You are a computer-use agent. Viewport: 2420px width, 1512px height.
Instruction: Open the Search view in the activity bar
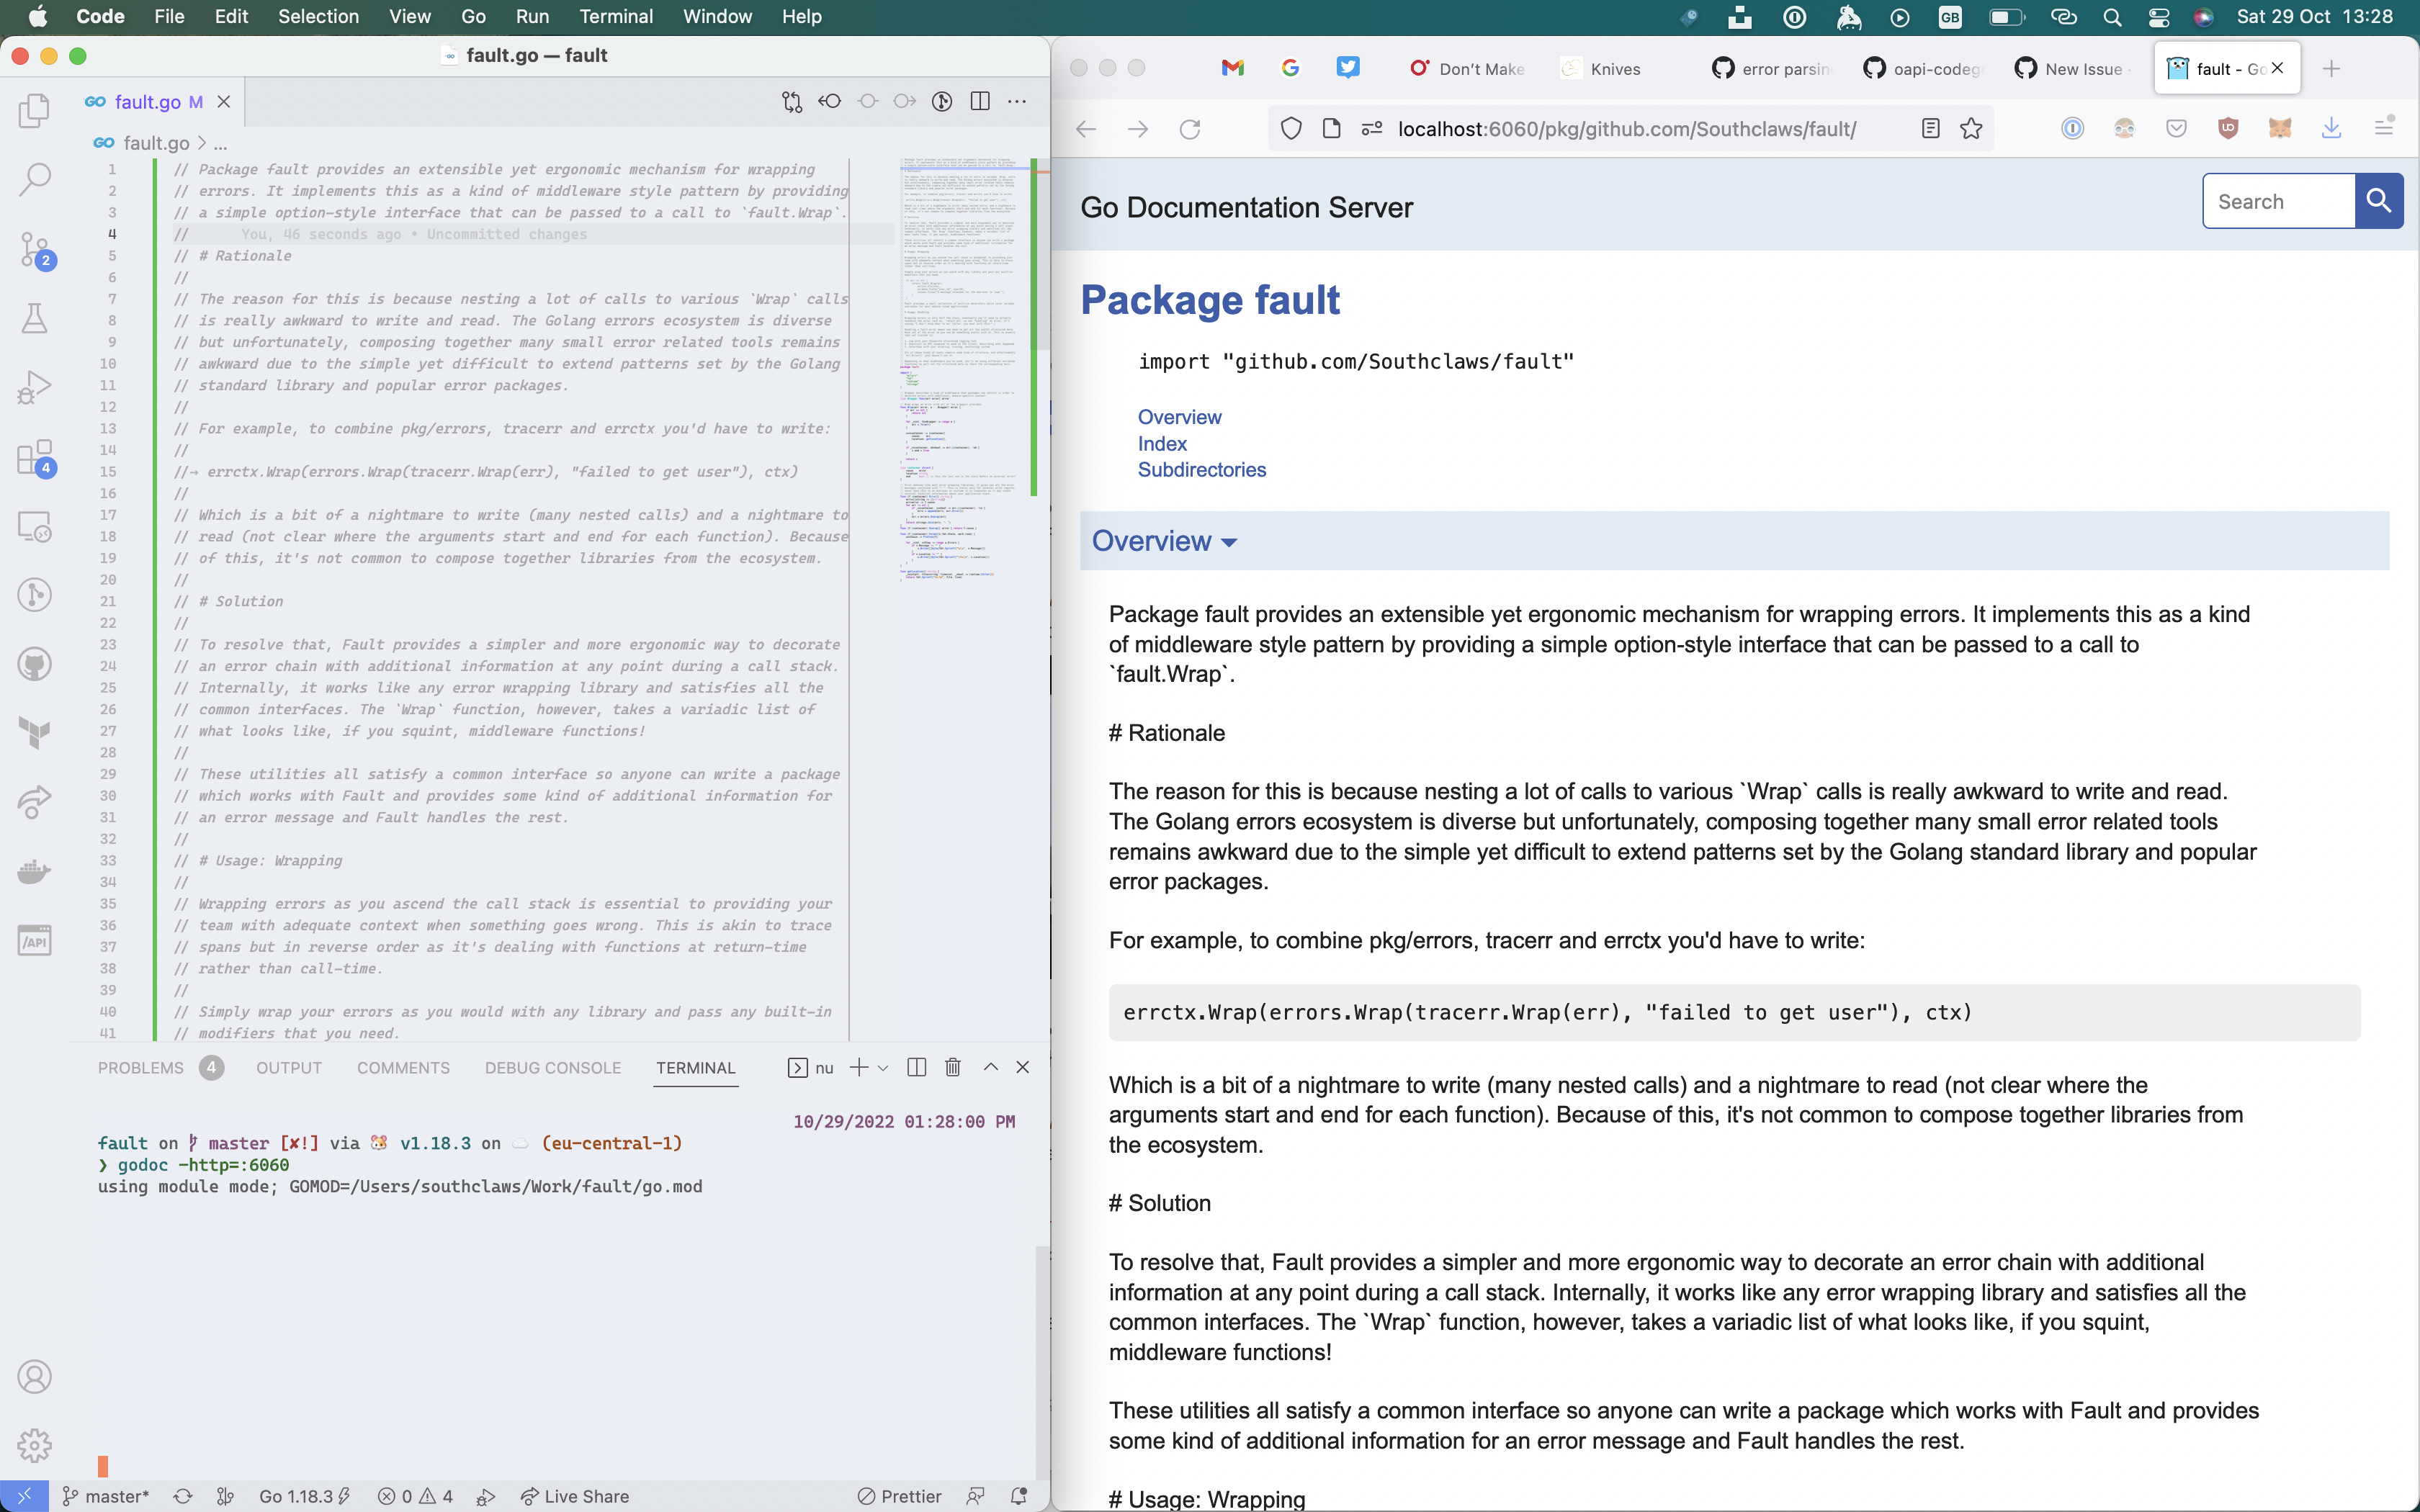pyautogui.click(x=35, y=178)
